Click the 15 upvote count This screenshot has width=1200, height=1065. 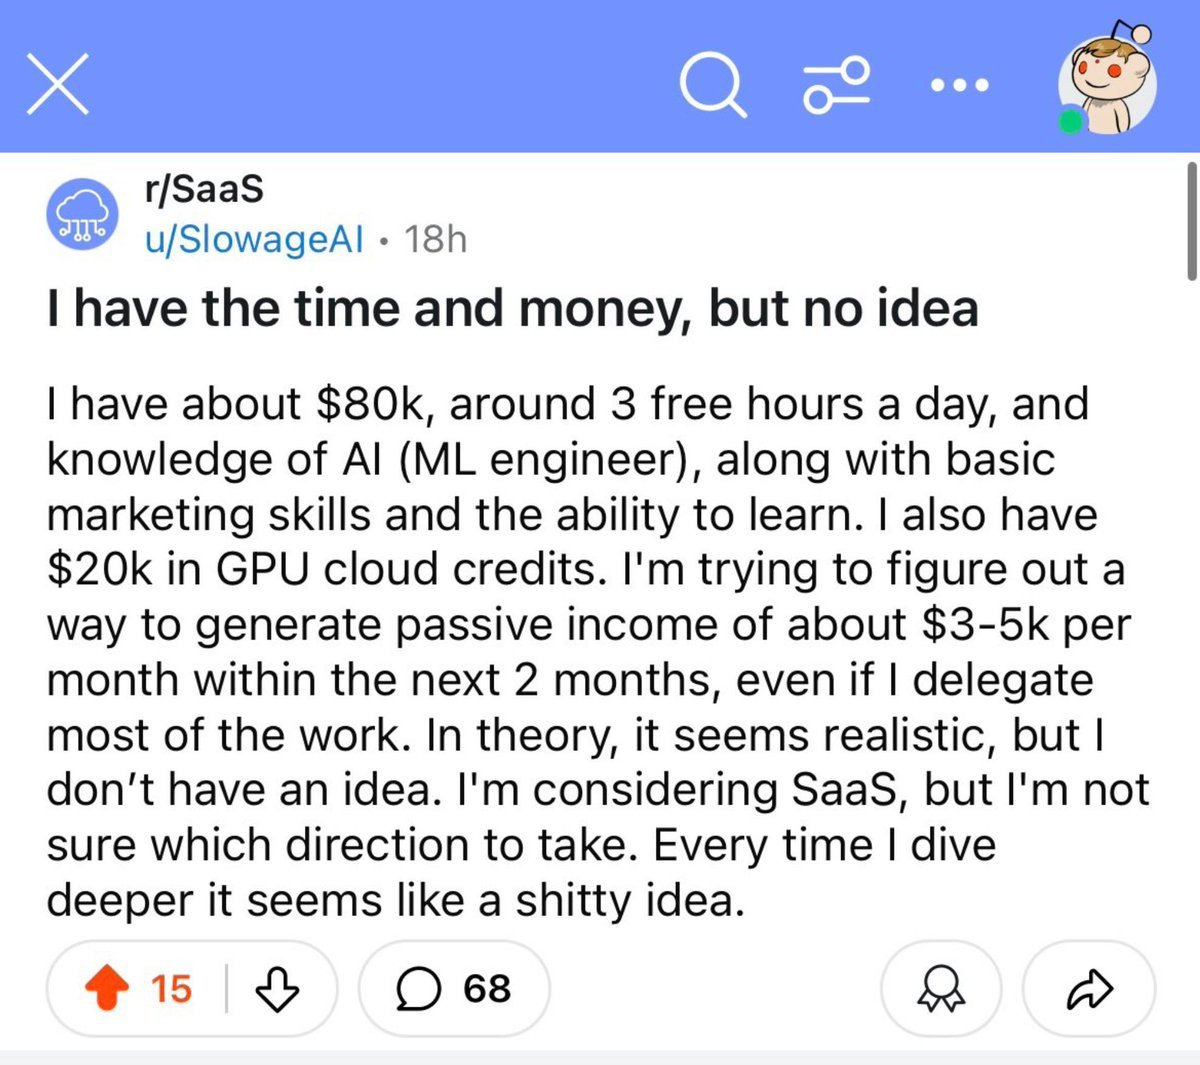point(171,989)
